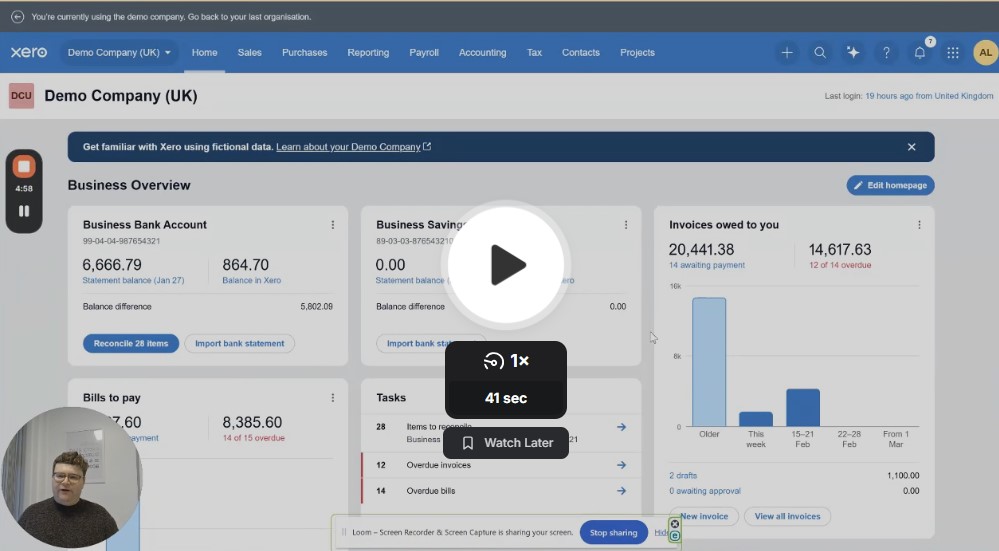Open Business Savings card options menu
999x551 pixels.
pos(626,225)
